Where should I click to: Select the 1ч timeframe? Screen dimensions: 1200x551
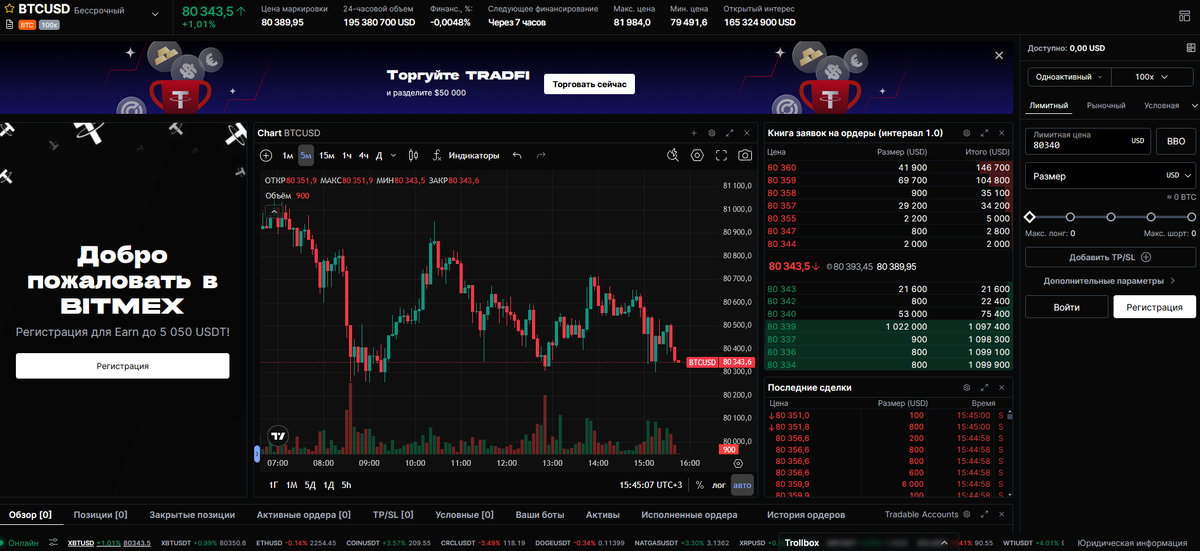(x=347, y=155)
